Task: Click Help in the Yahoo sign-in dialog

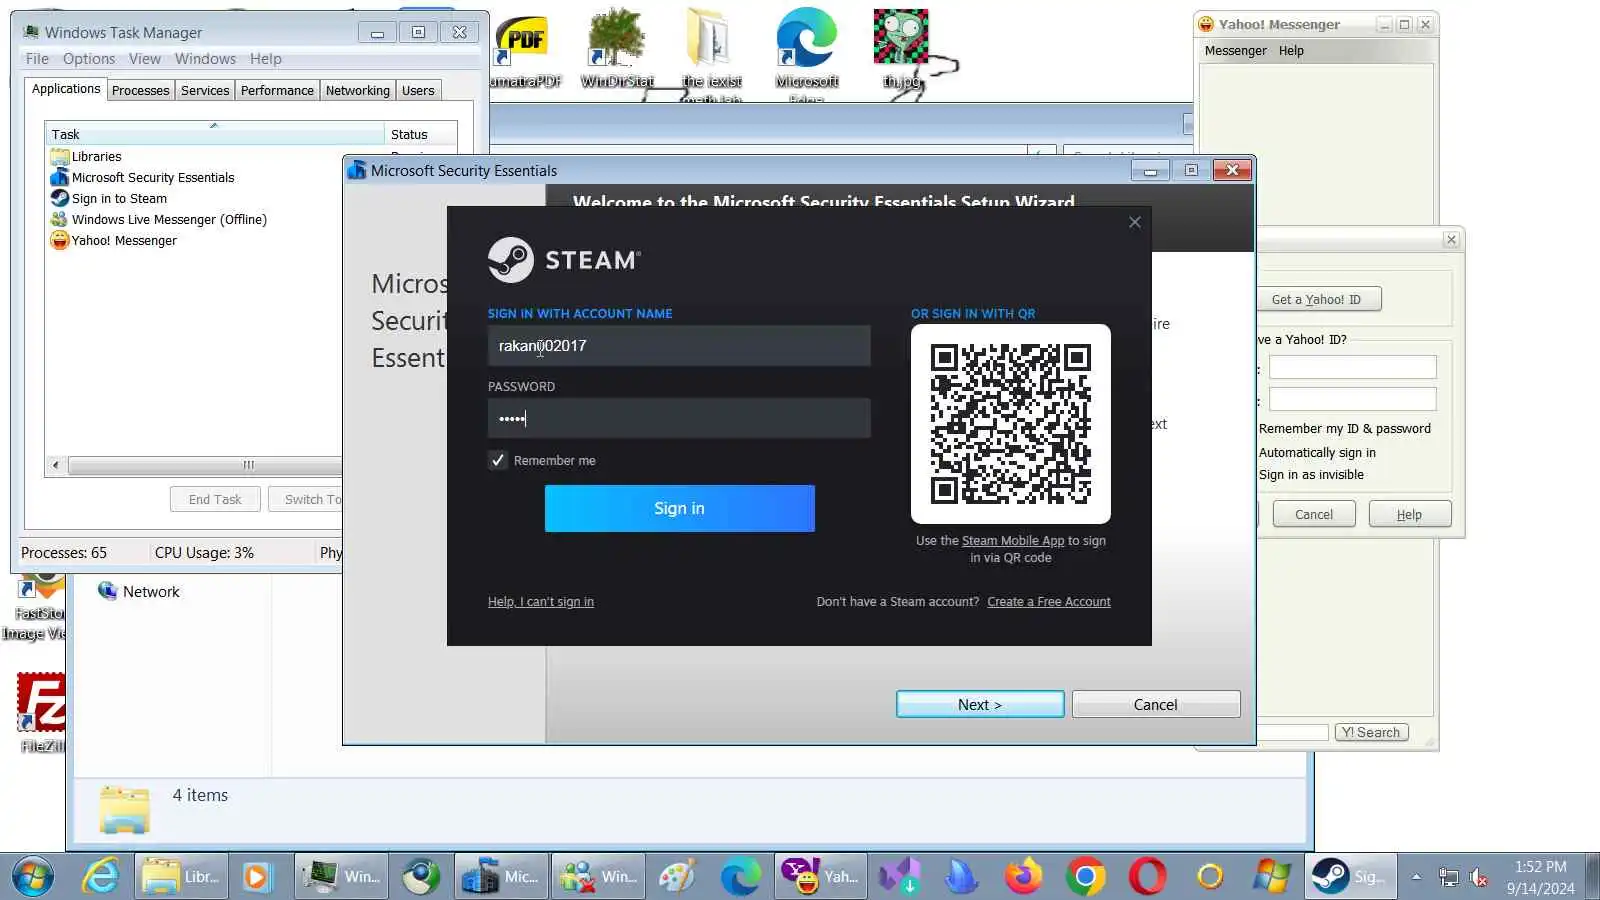Action: (x=1410, y=514)
